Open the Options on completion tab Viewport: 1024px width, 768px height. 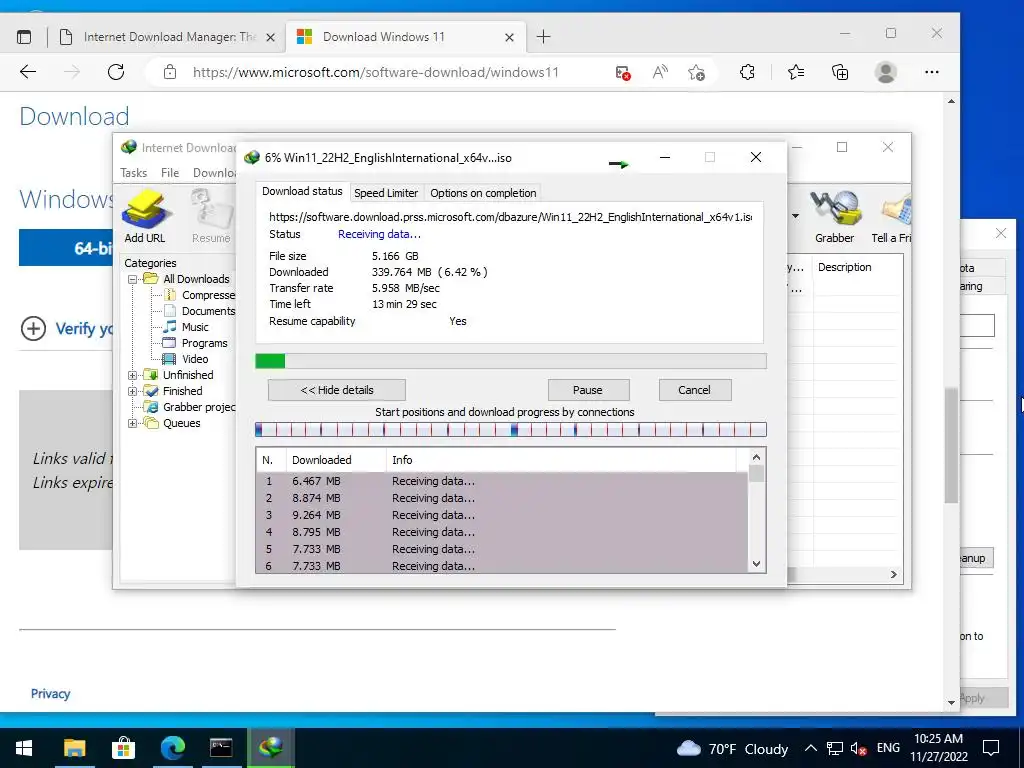click(483, 193)
